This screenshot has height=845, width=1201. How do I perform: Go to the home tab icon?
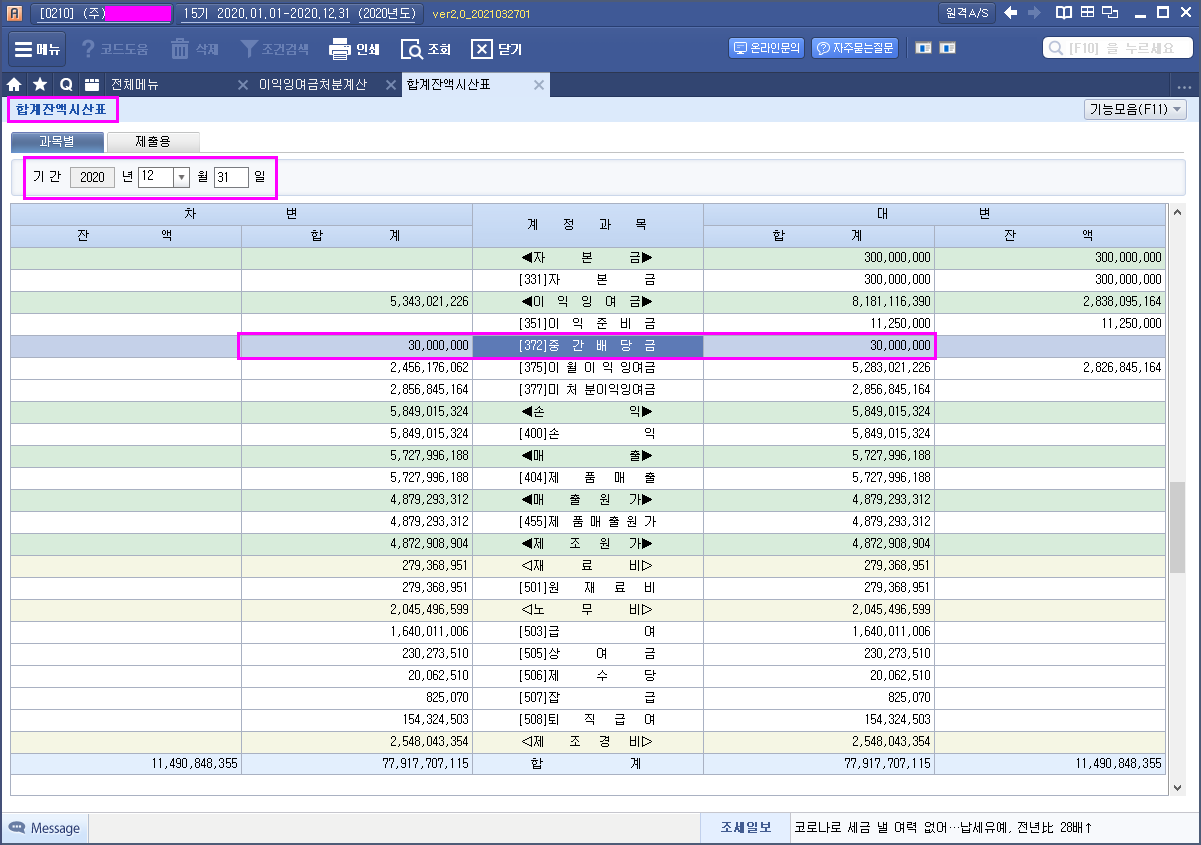coord(15,85)
